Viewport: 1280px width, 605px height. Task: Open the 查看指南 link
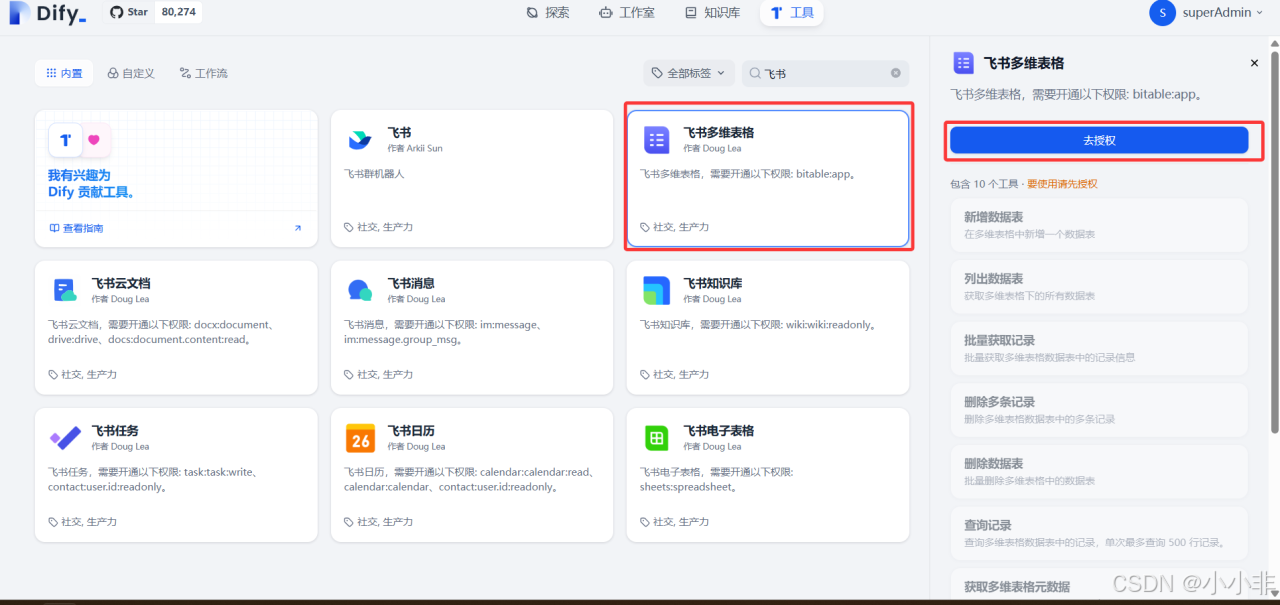pyautogui.click(x=77, y=228)
